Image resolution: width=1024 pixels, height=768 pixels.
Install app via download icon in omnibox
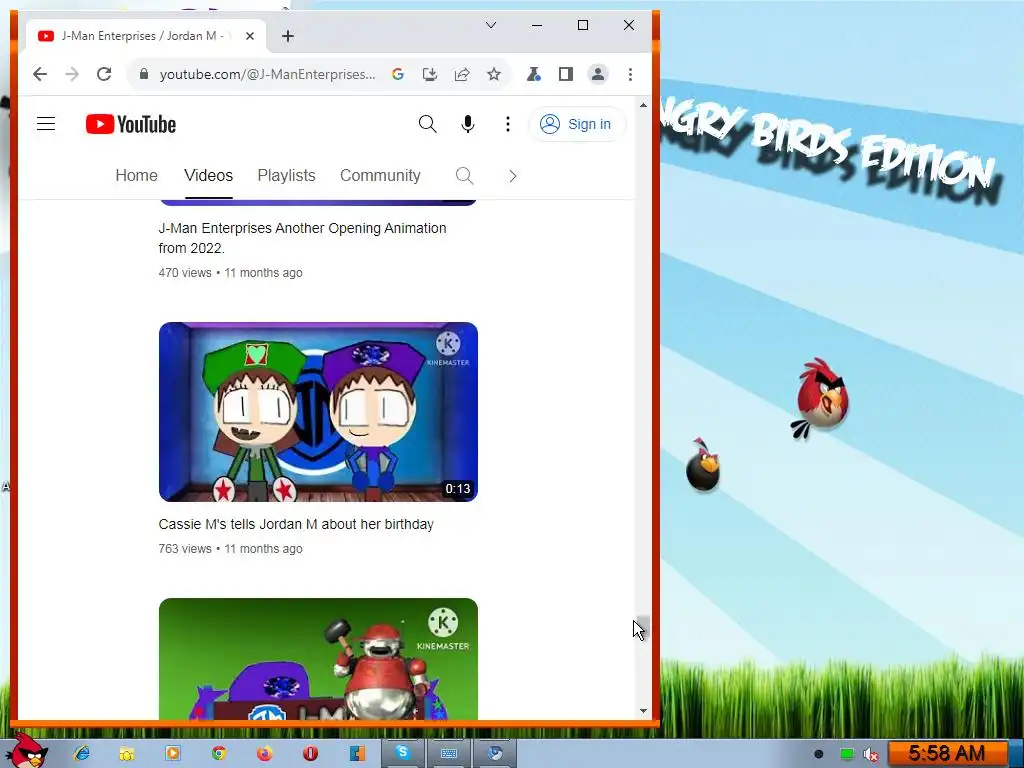click(430, 74)
